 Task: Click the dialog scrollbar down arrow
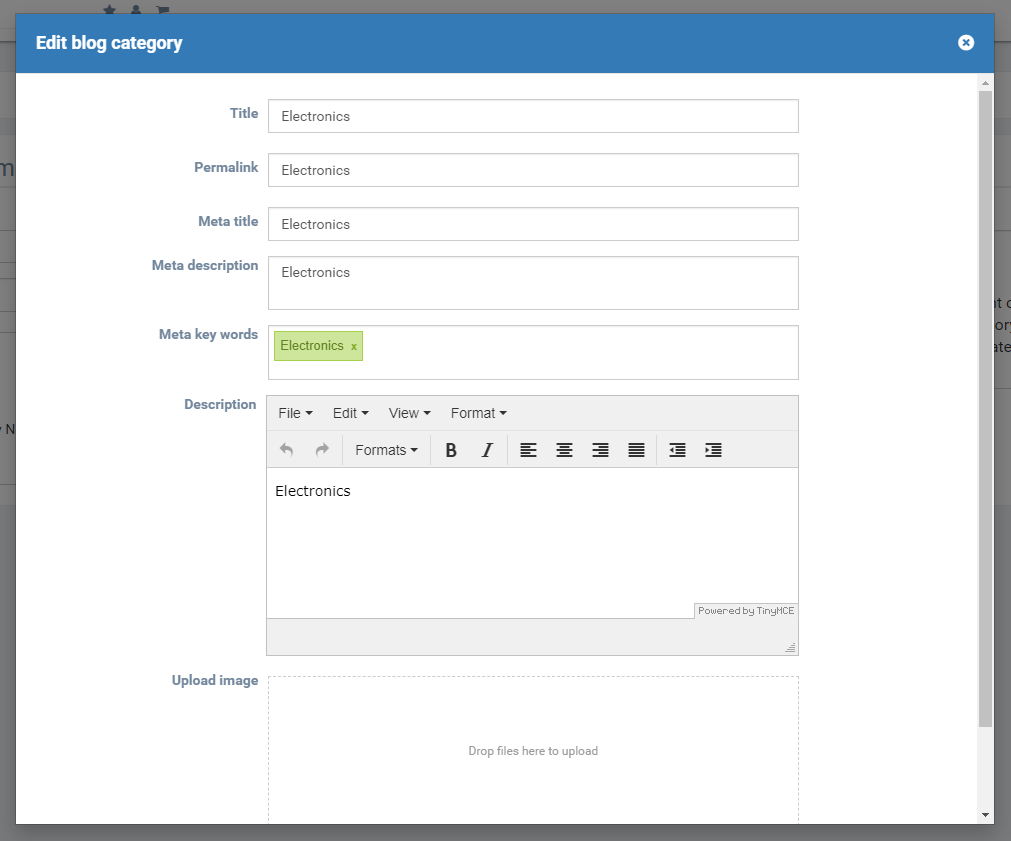(x=985, y=815)
